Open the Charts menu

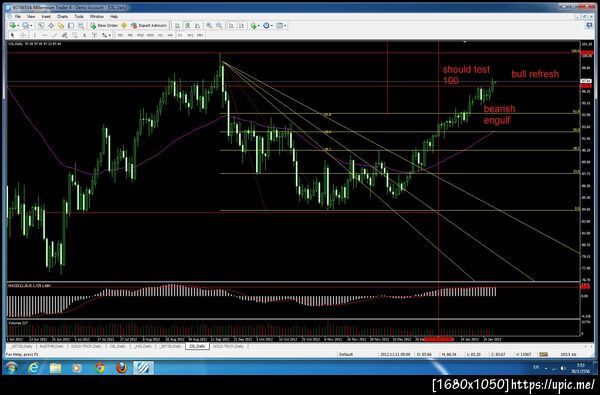62,17
